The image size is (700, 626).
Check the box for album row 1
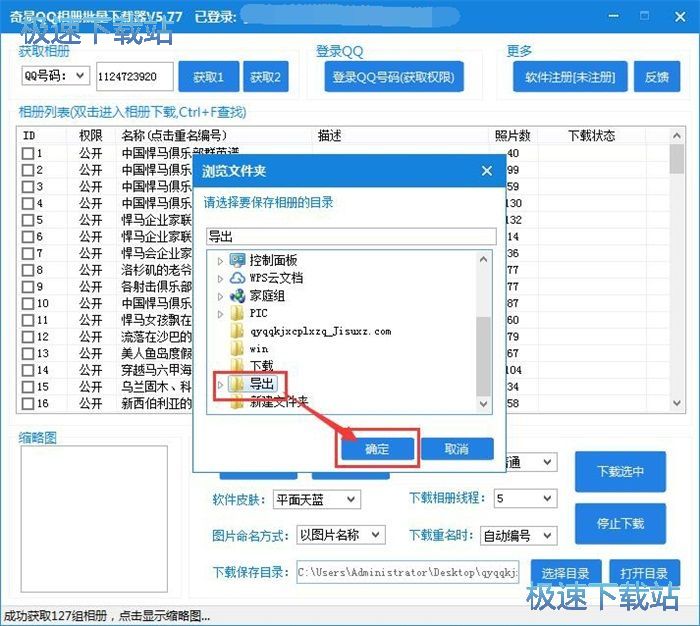pyautogui.click(x=28, y=154)
